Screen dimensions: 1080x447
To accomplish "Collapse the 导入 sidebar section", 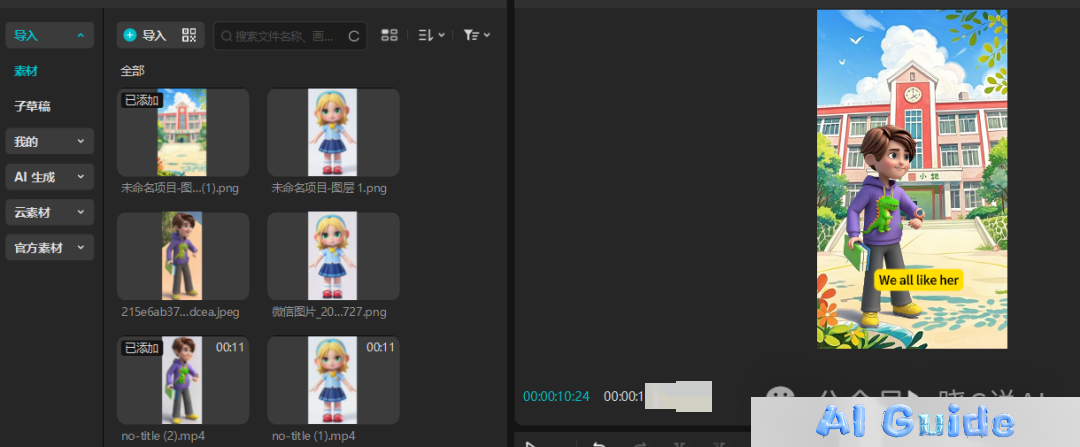I will [x=49, y=35].
